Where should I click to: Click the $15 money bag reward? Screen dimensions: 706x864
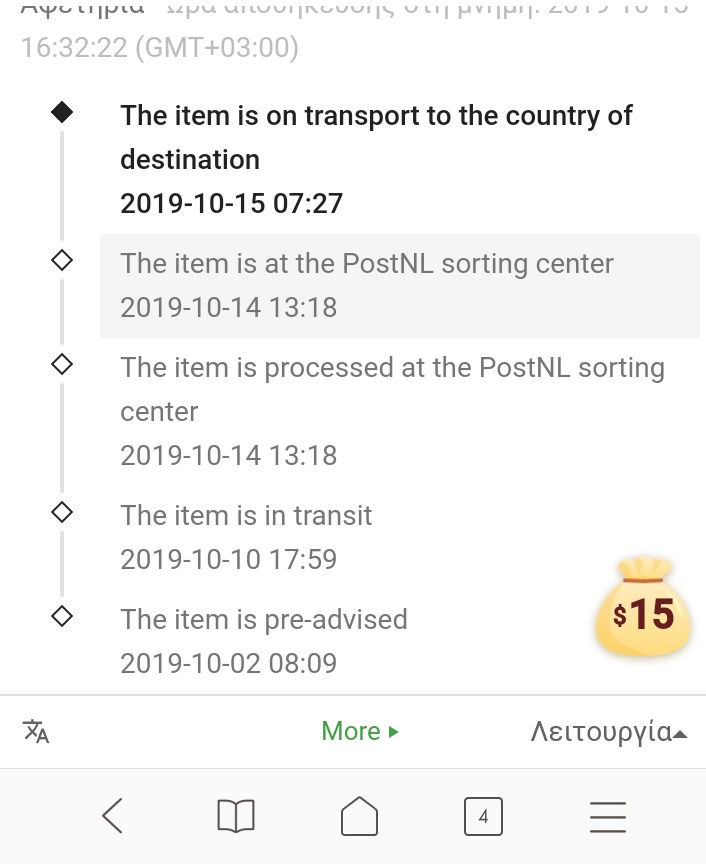pyautogui.click(x=643, y=608)
